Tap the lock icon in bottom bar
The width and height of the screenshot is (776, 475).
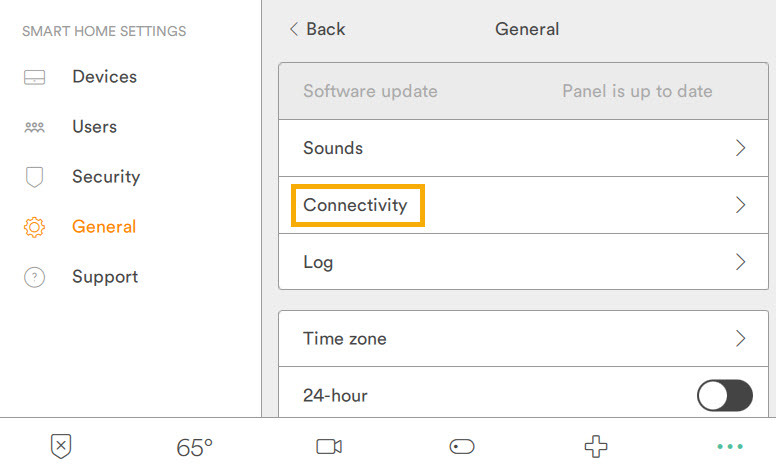coord(462,447)
